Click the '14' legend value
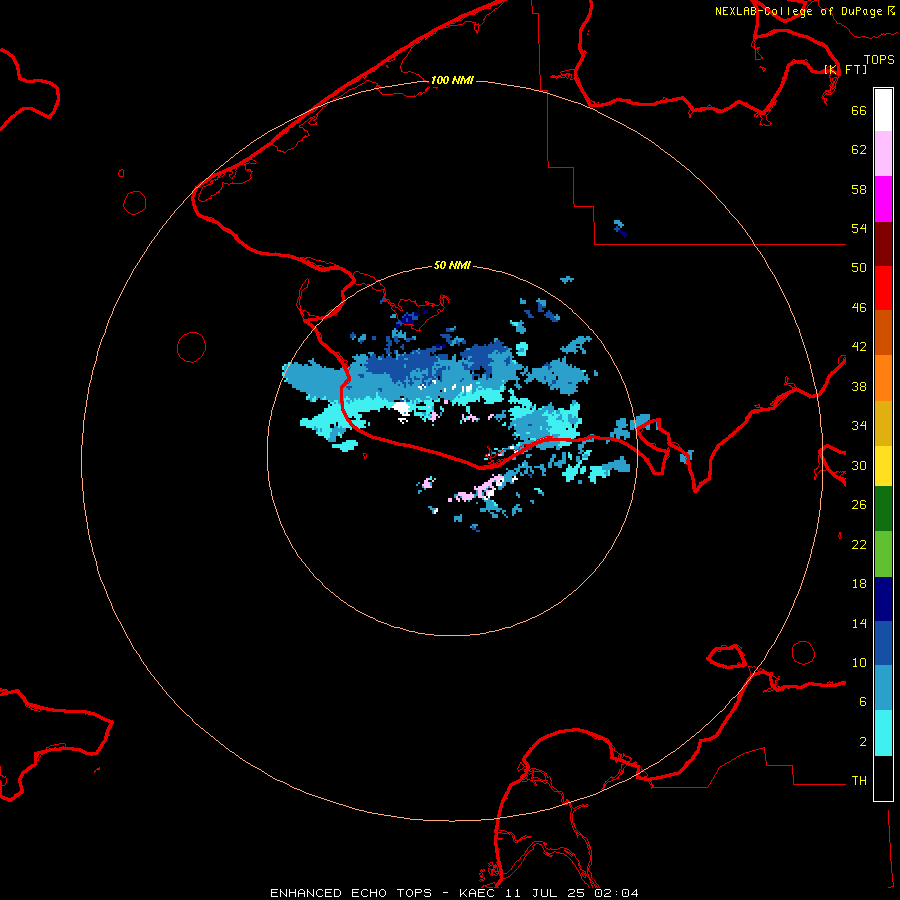Screen dimensions: 900x900 coord(859,623)
